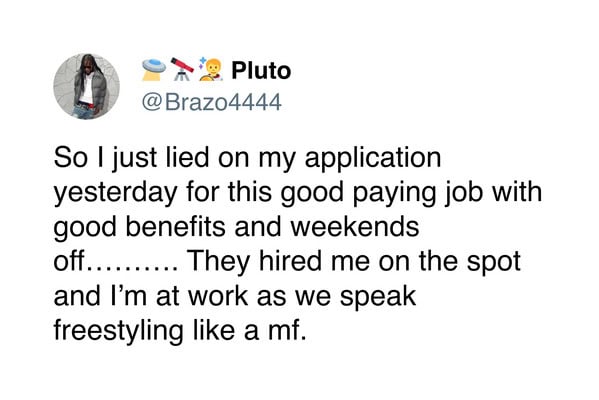Click the red telescope emoji icon

pyautogui.click(x=182, y=69)
